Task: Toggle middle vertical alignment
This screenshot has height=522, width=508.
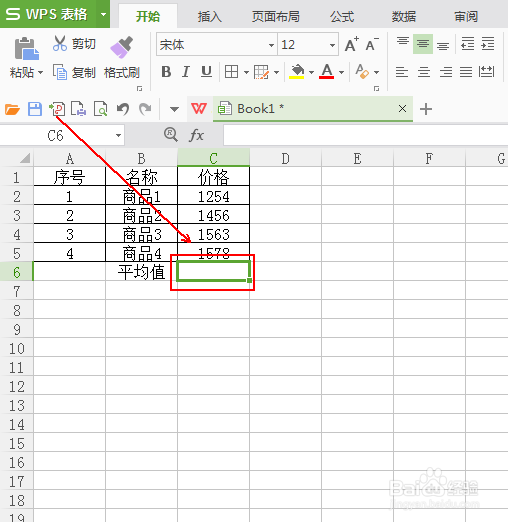Action: [x=423, y=44]
